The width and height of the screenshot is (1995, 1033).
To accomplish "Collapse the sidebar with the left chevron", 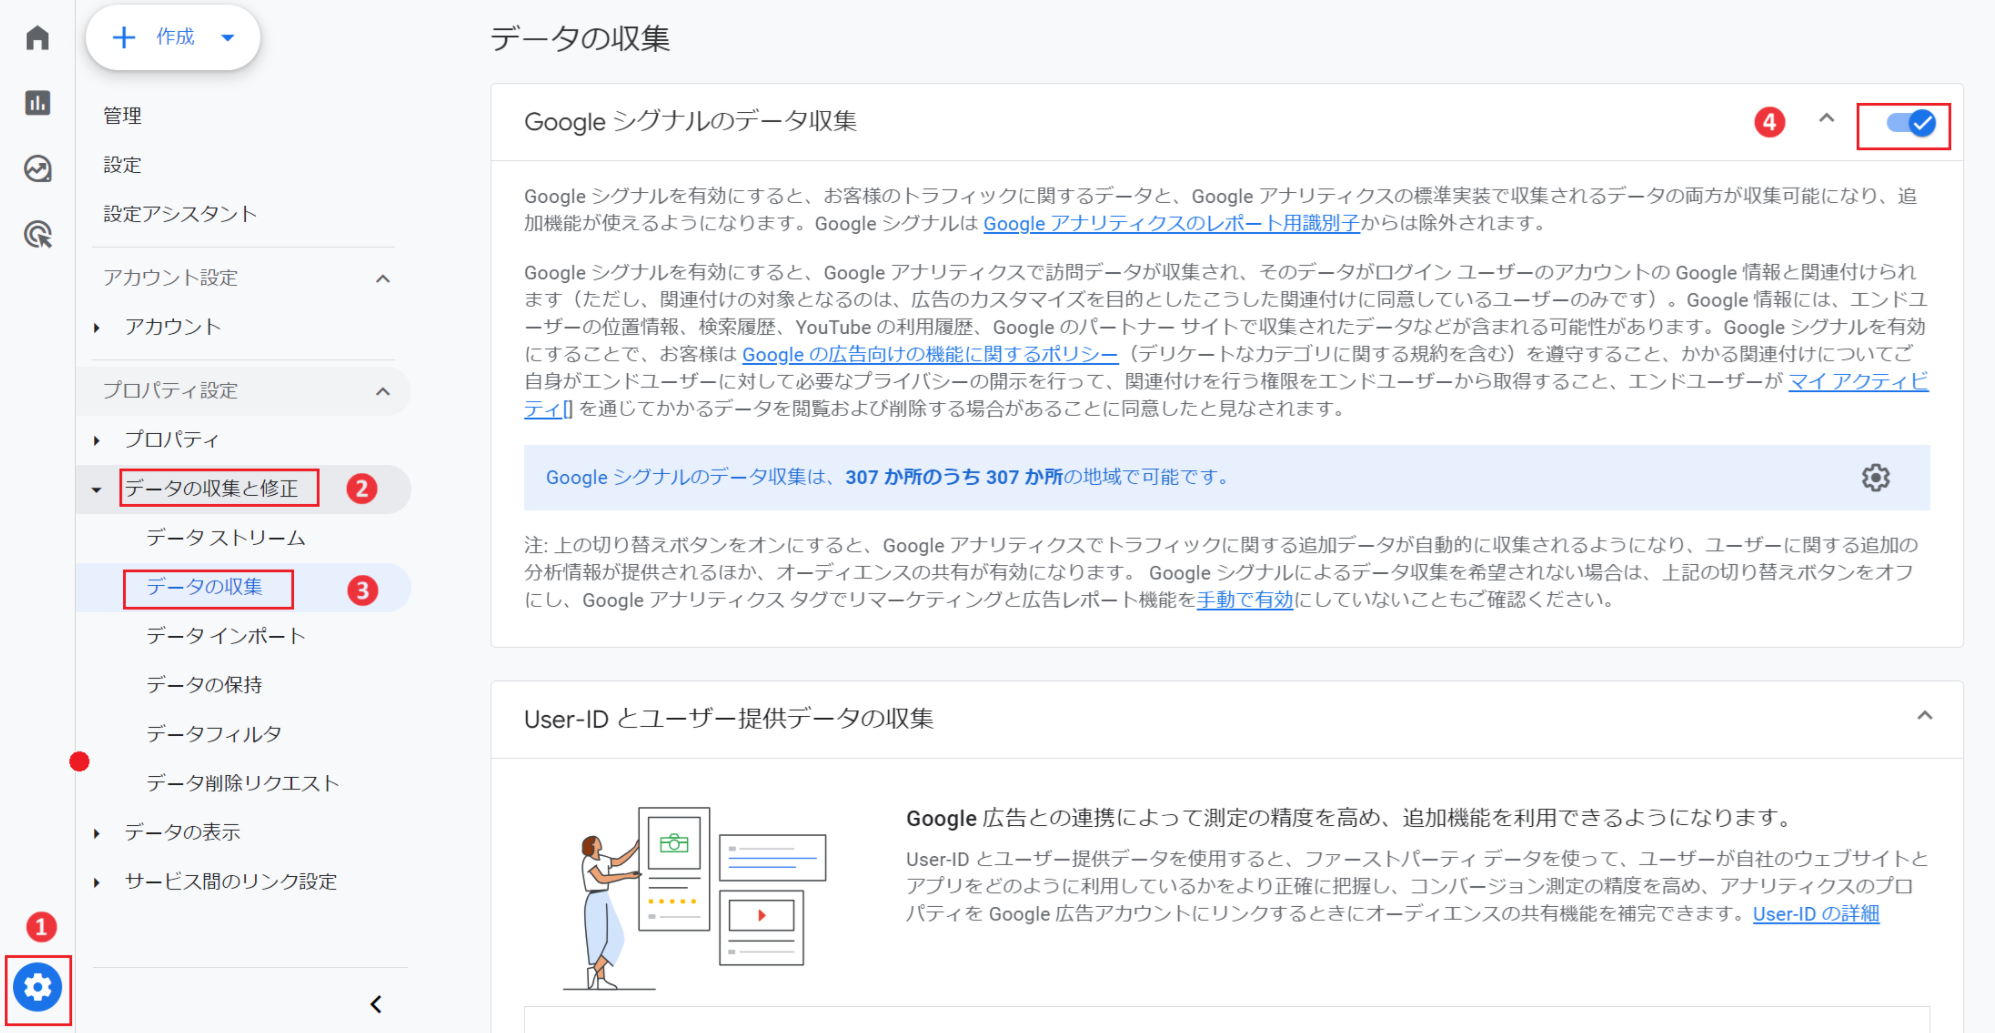I will coord(376,1004).
